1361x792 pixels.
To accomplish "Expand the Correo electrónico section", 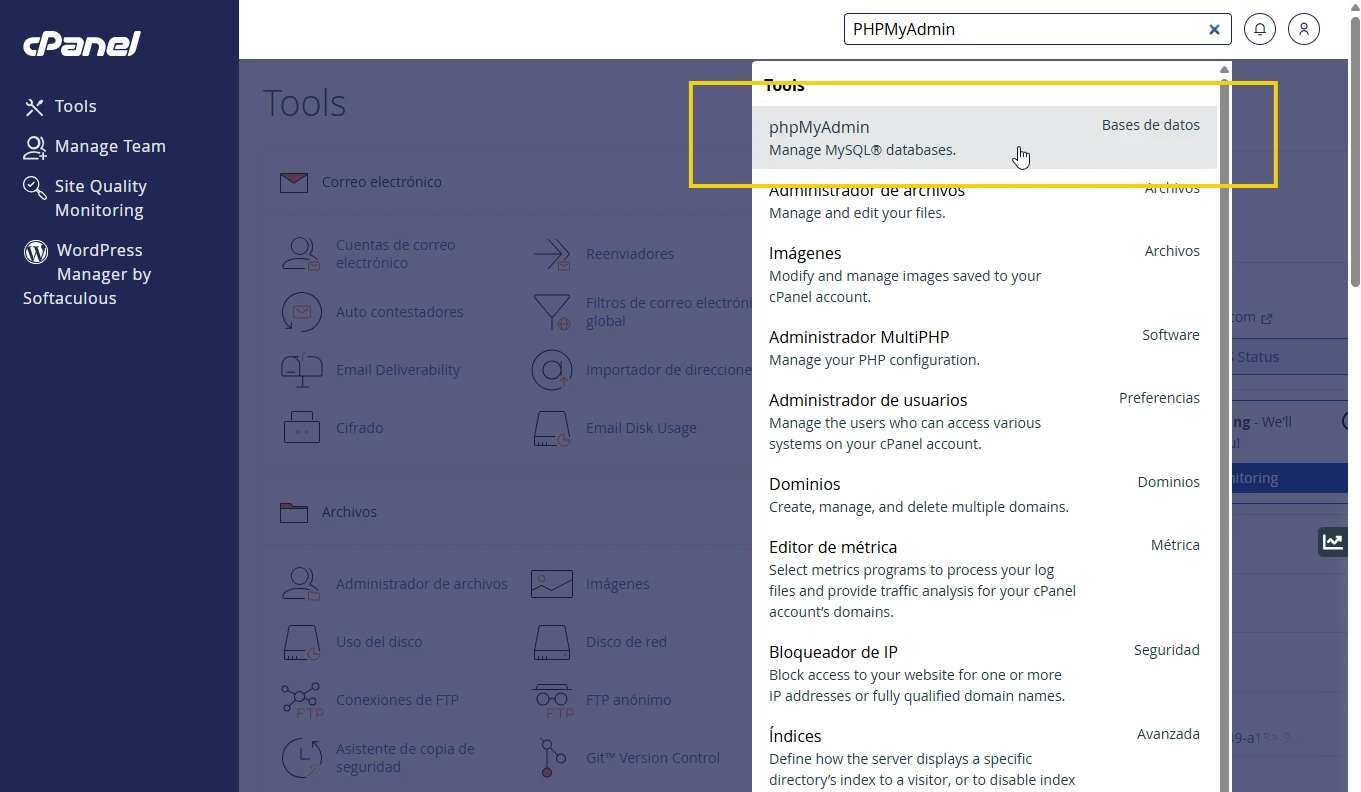I will [378, 181].
